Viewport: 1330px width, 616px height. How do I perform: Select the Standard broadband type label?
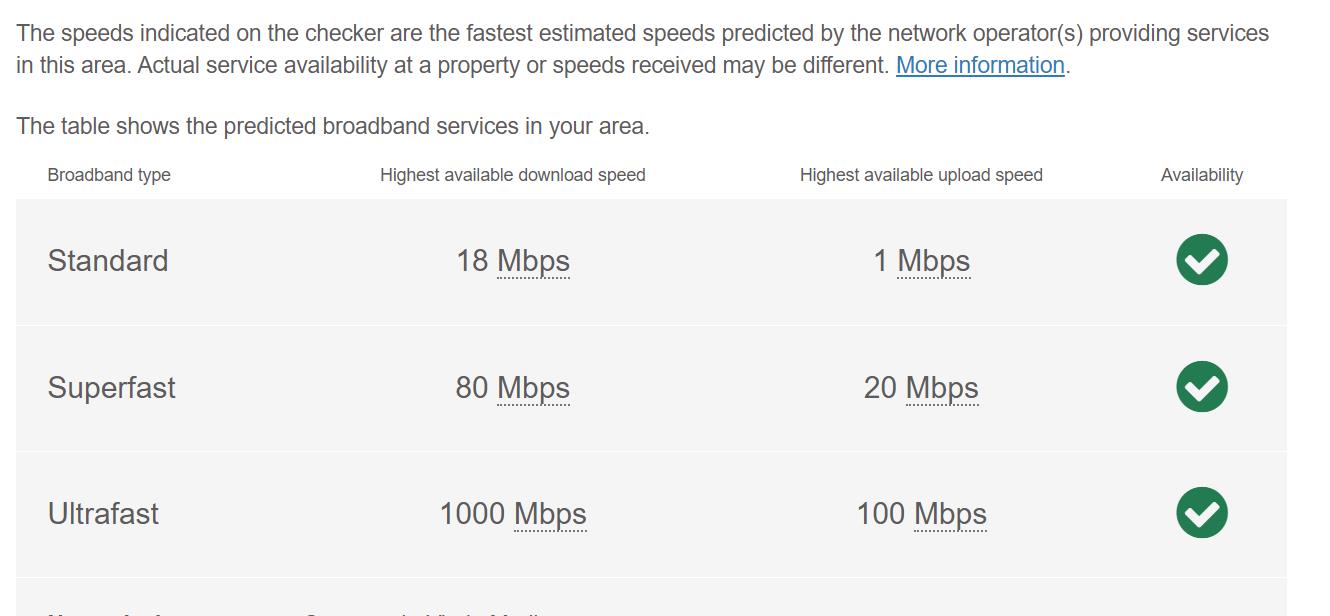click(108, 261)
